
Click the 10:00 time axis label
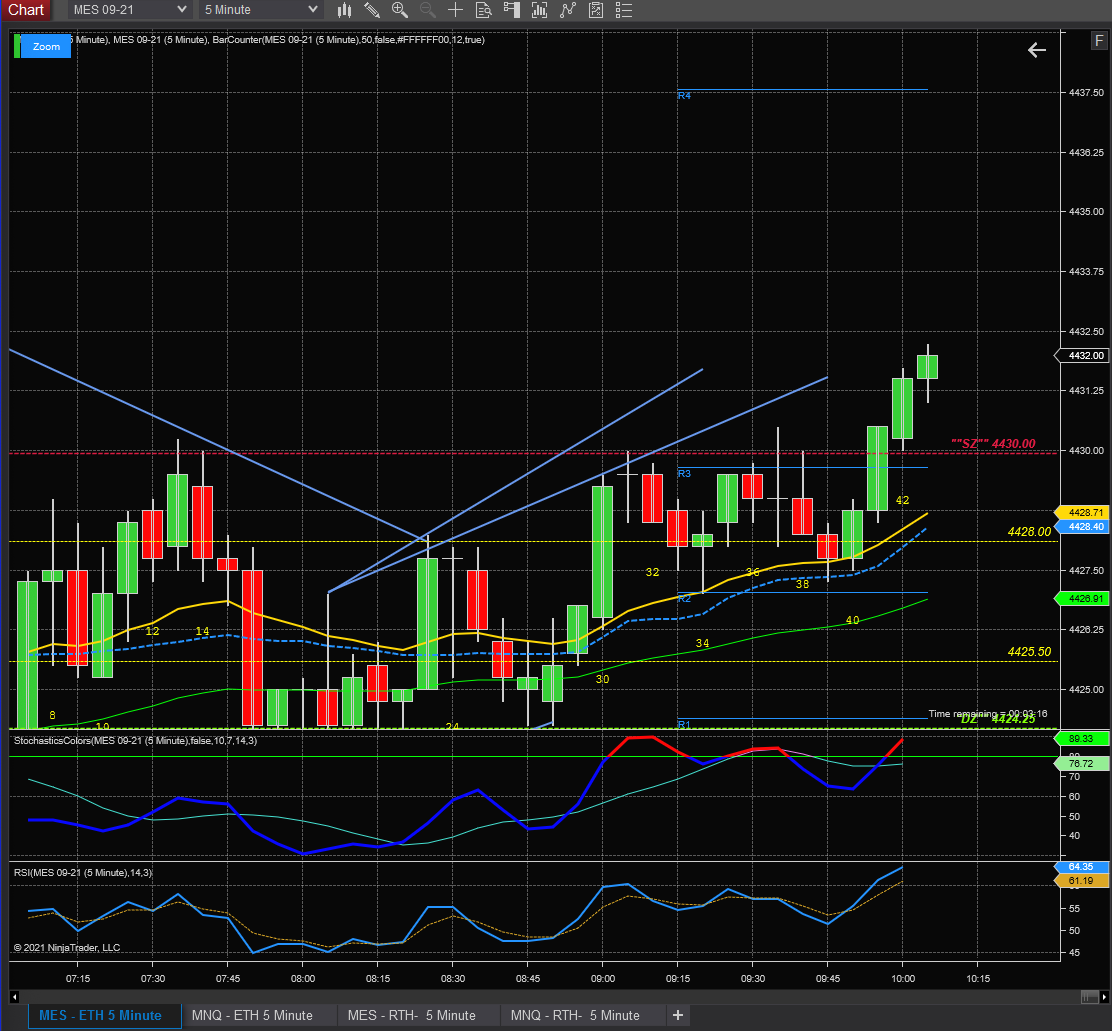(902, 979)
